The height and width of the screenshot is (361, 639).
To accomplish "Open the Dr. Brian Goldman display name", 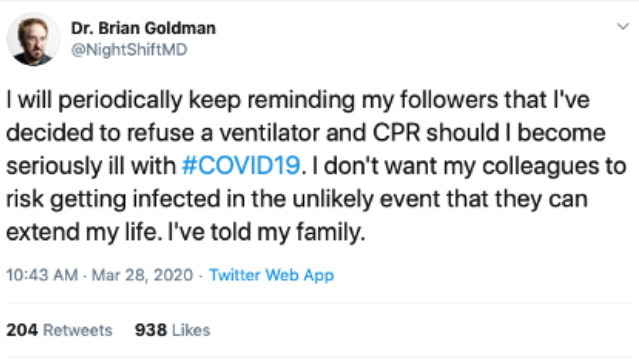I will 143,28.
